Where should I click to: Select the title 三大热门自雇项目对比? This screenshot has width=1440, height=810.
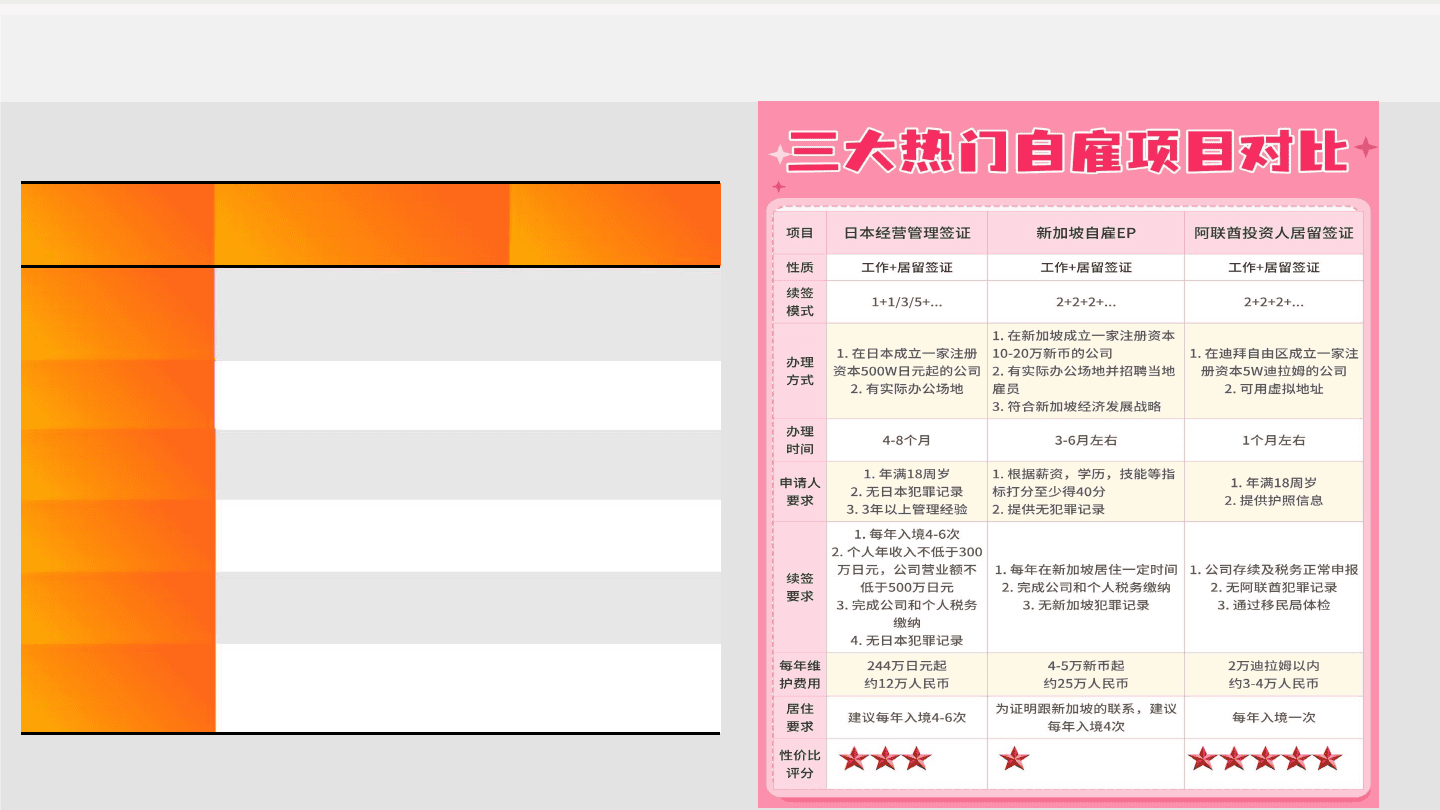[1068, 153]
